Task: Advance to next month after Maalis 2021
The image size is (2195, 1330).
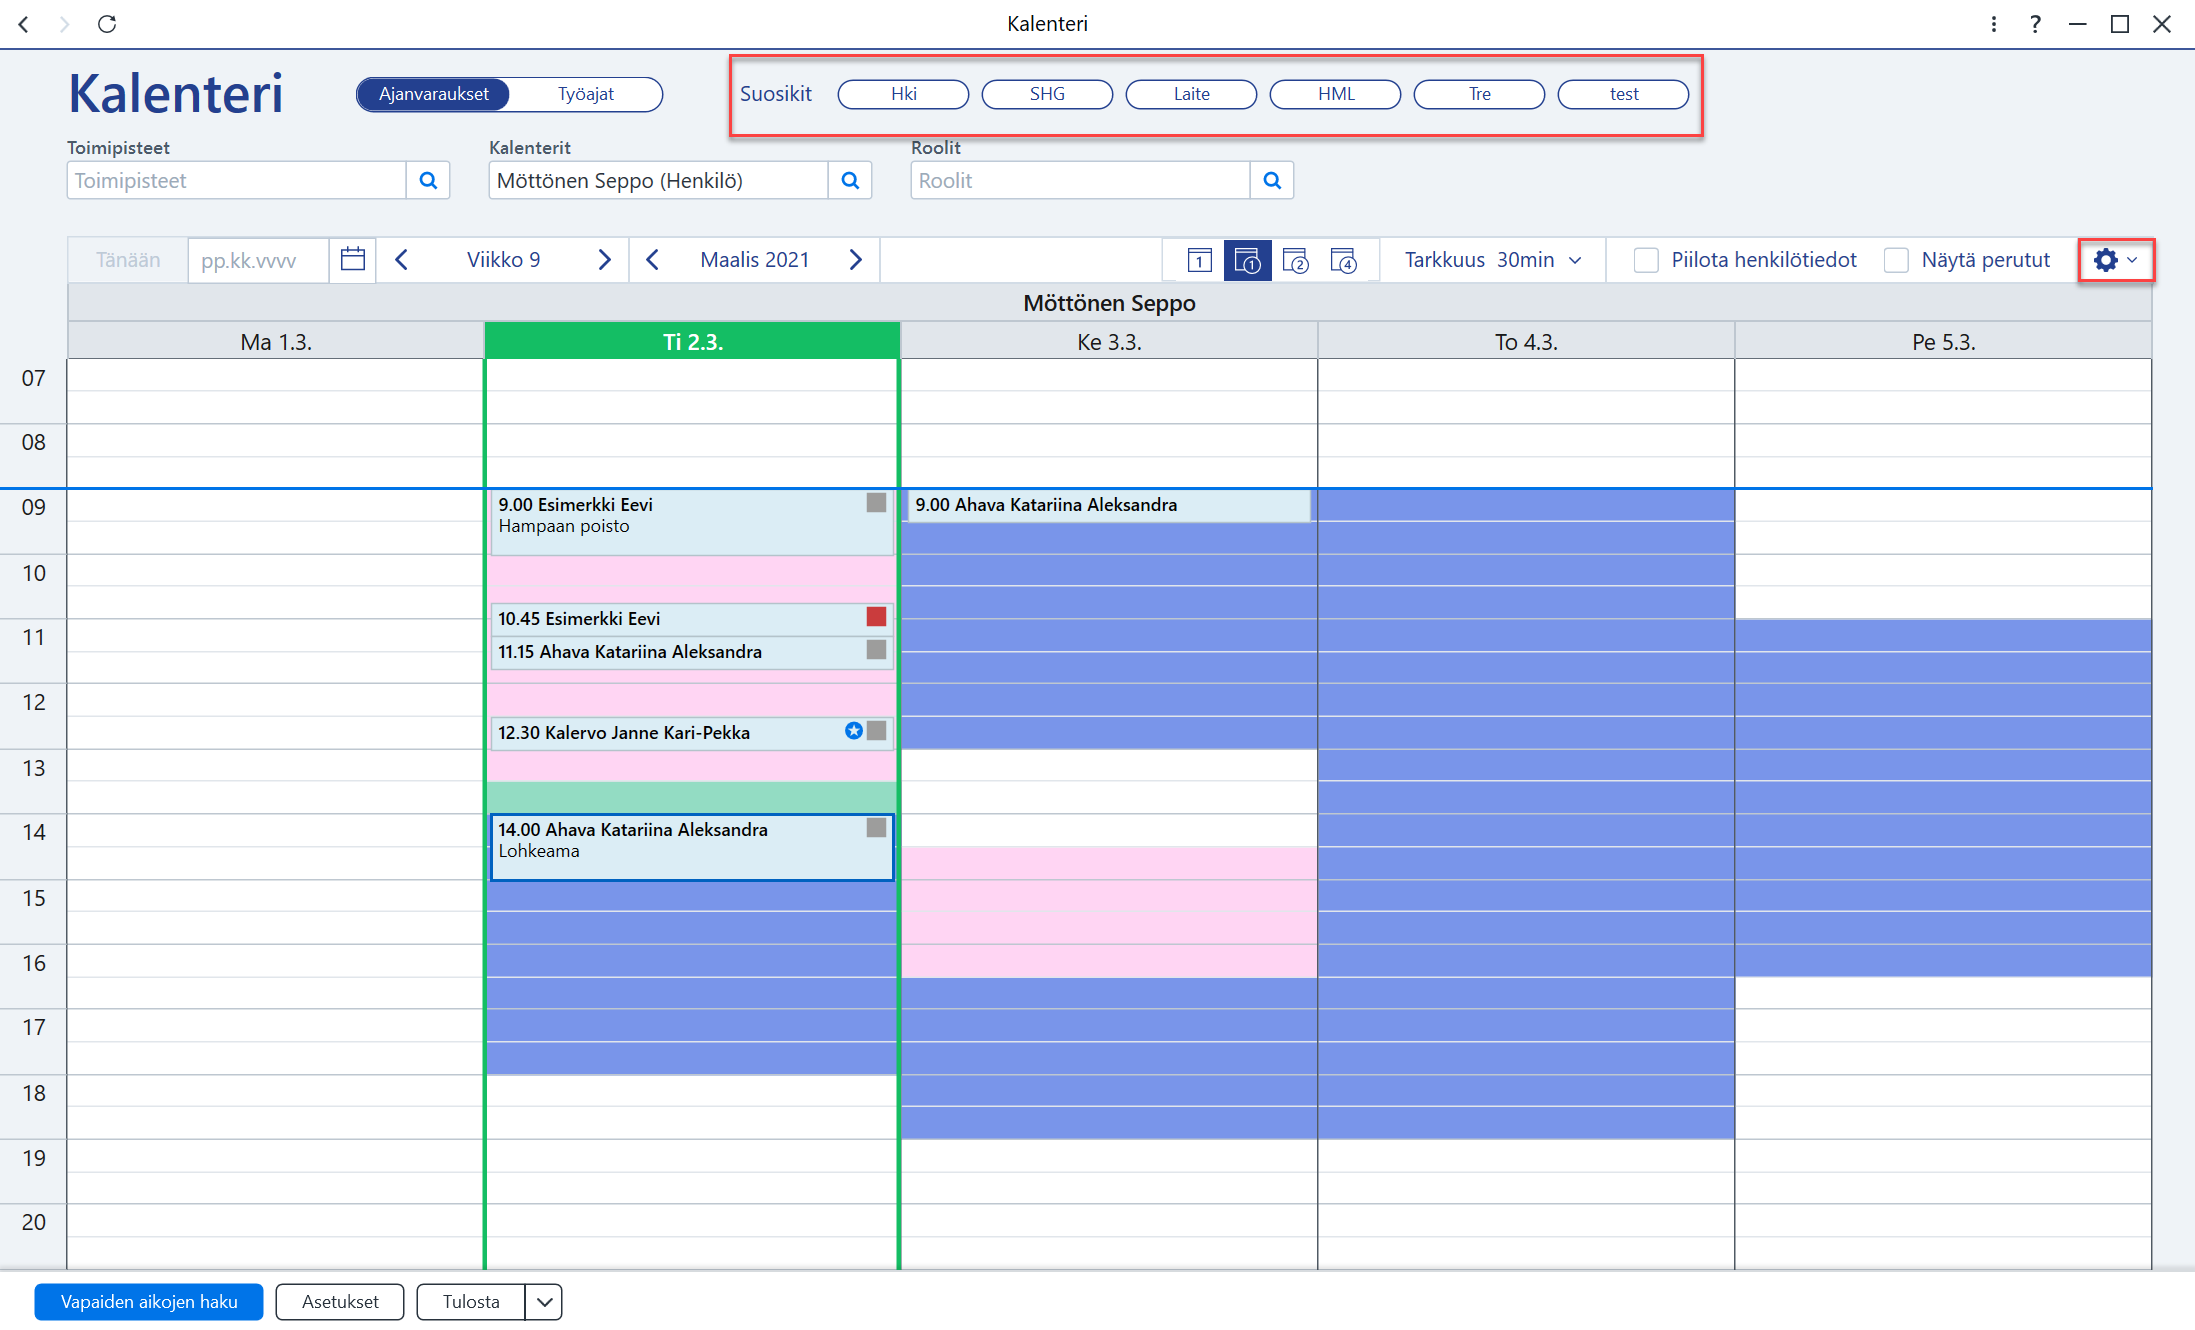Action: pos(855,260)
